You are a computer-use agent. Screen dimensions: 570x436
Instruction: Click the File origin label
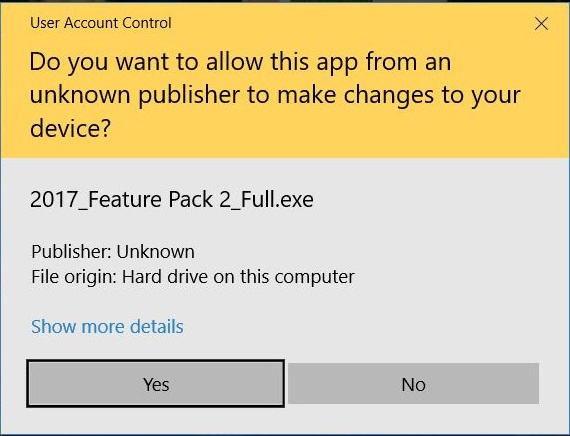tap(73, 277)
